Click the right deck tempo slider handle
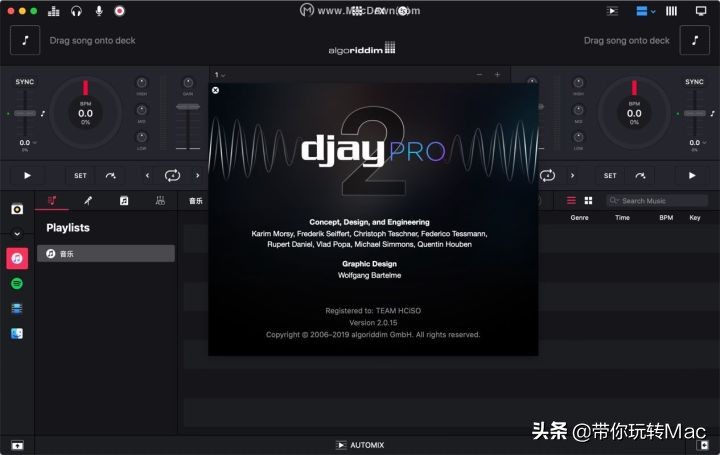The width and height of the screenshot is (720, 455). click(695, 113)
